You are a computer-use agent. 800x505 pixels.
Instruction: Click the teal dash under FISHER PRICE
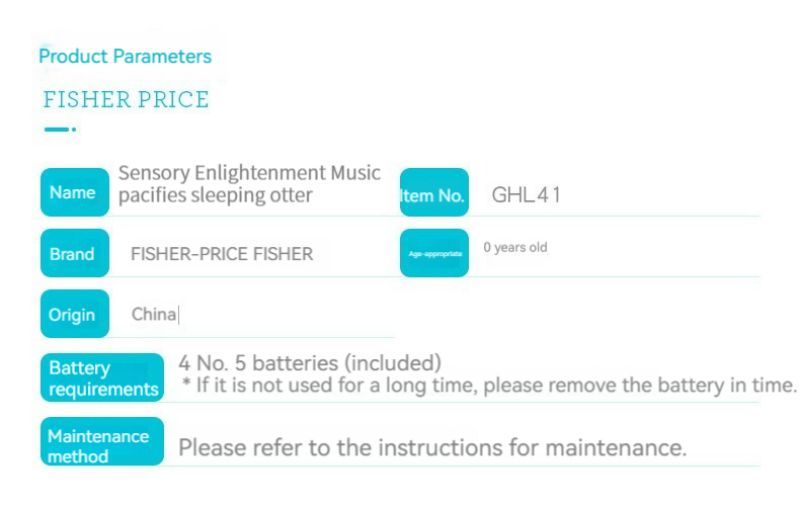coord(56,130)
